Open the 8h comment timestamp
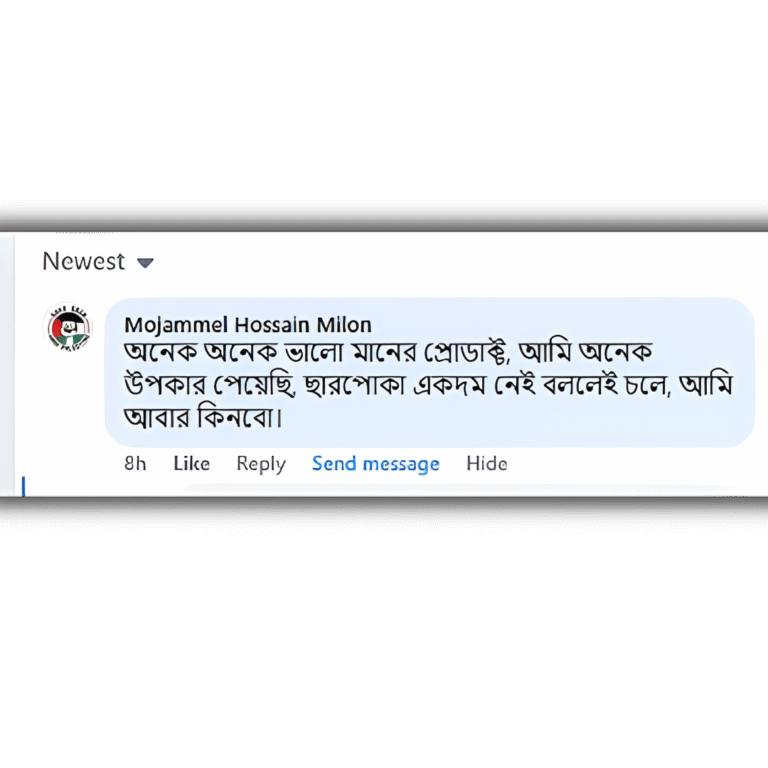This screenshot has height=768, width=768. (135, 464)
